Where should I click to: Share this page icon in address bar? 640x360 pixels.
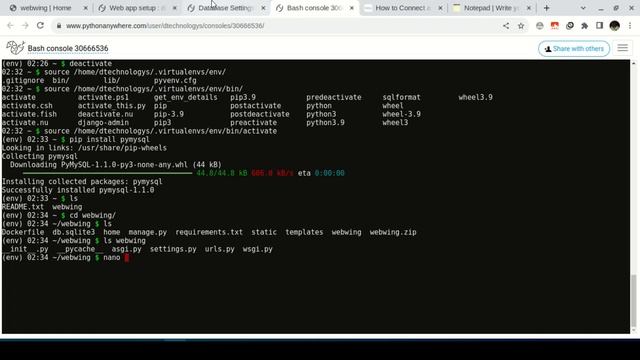pyautogui.click(x=506, y=26)
